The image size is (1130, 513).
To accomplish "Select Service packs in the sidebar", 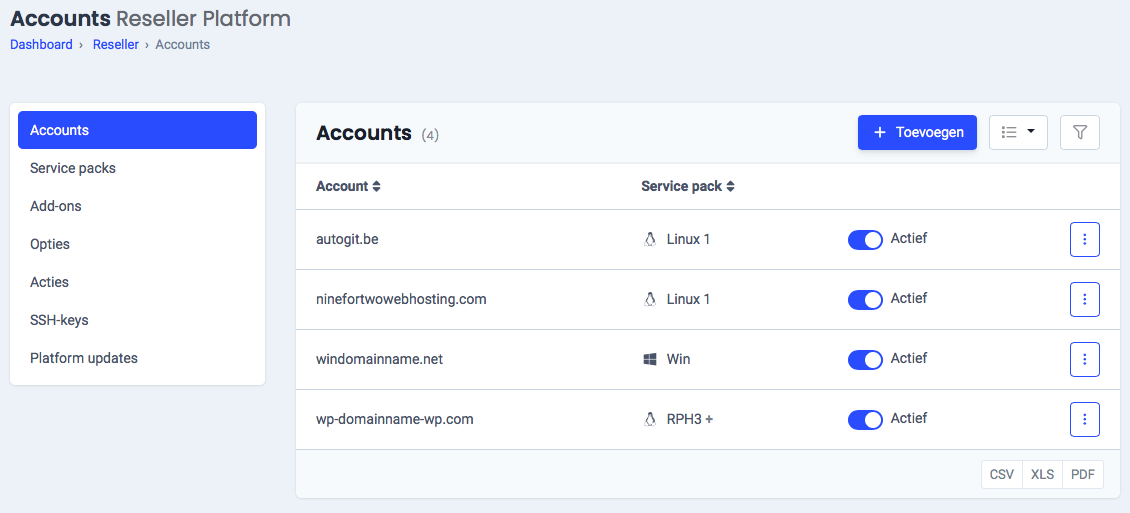I will click(73, 168).
